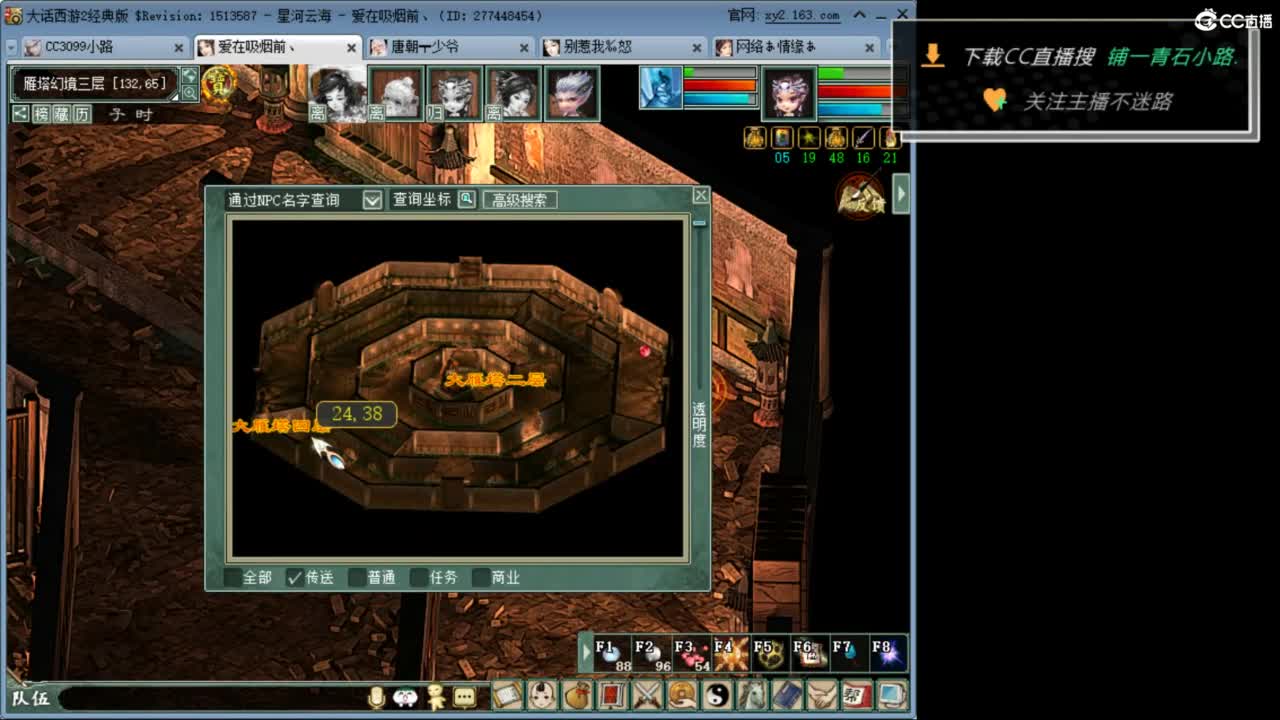Click the blue pet portrait

click(x=661, y=87)
